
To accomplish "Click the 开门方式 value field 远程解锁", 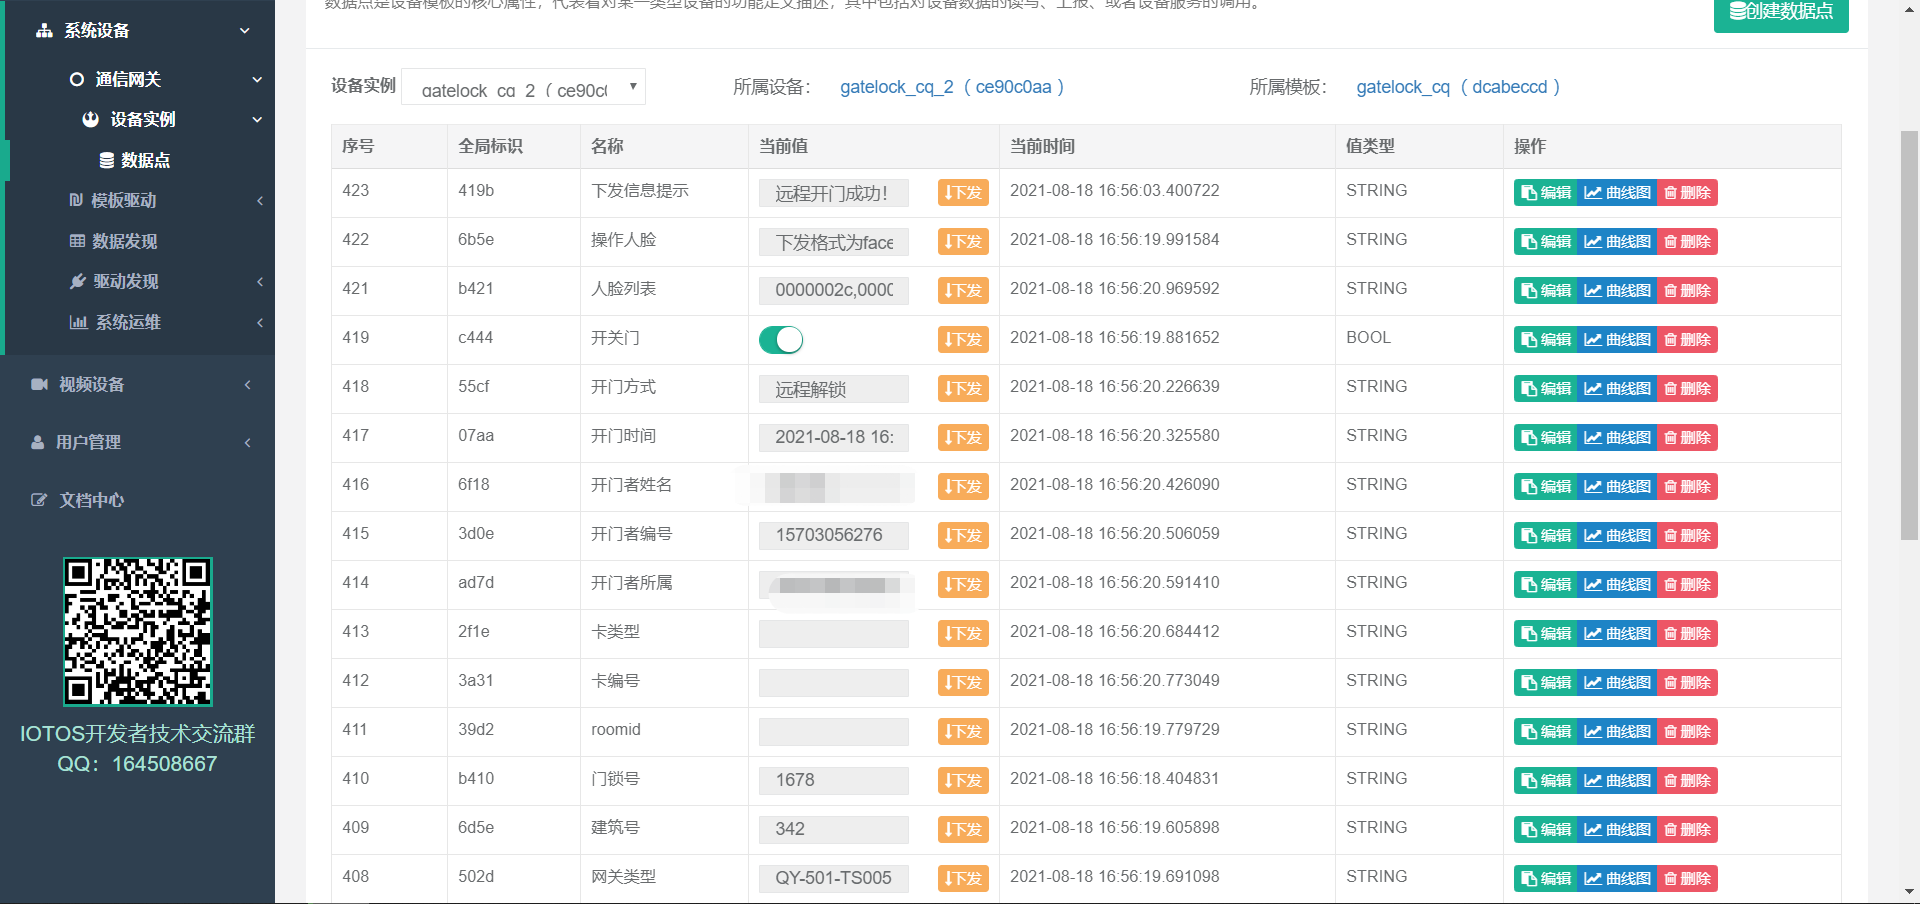I will tap(834, 389).
